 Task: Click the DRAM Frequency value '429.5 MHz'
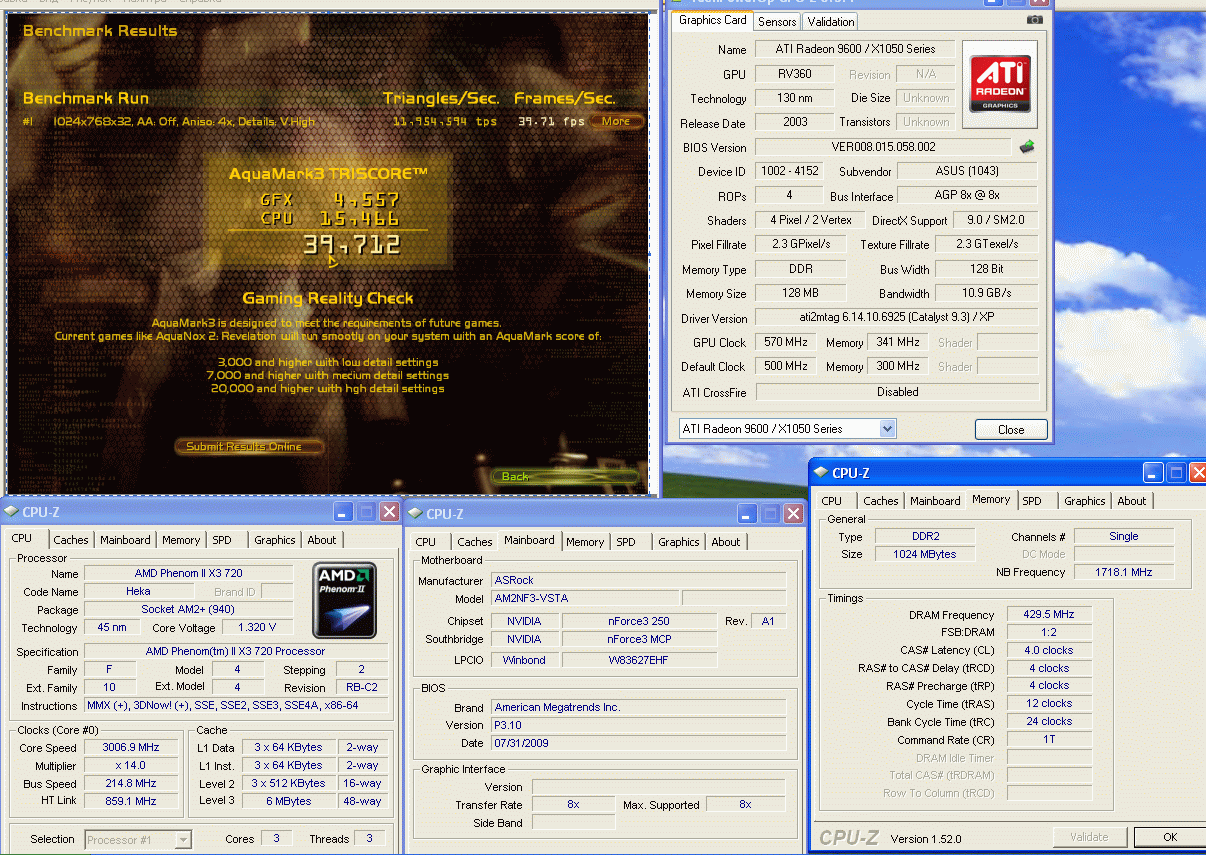pyautogui.click(x=1047, y=615)
